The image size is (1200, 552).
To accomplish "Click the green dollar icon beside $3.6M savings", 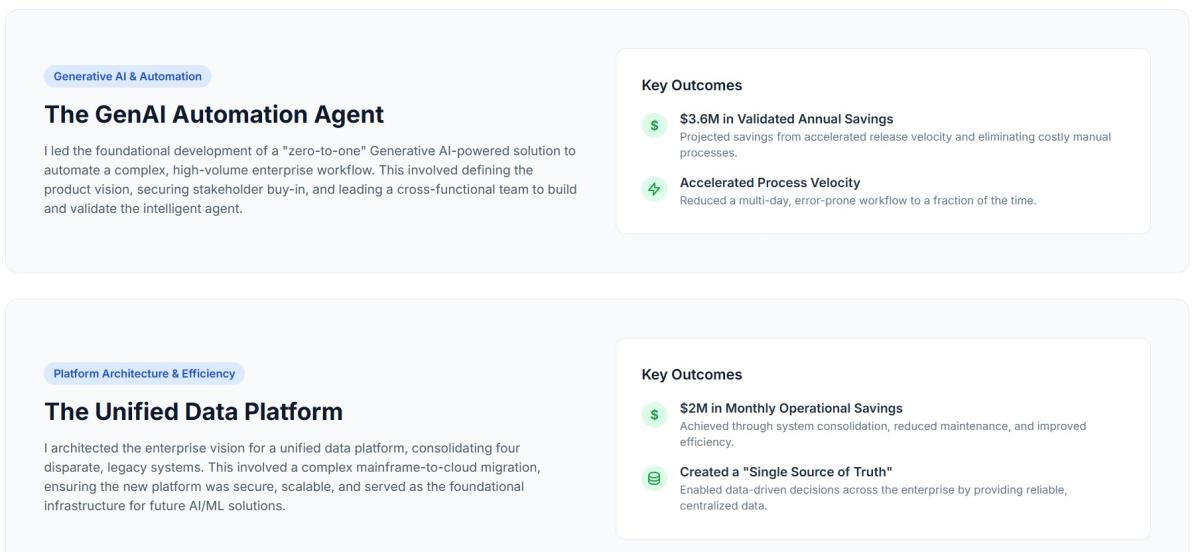I will click(x=654, y=127).
